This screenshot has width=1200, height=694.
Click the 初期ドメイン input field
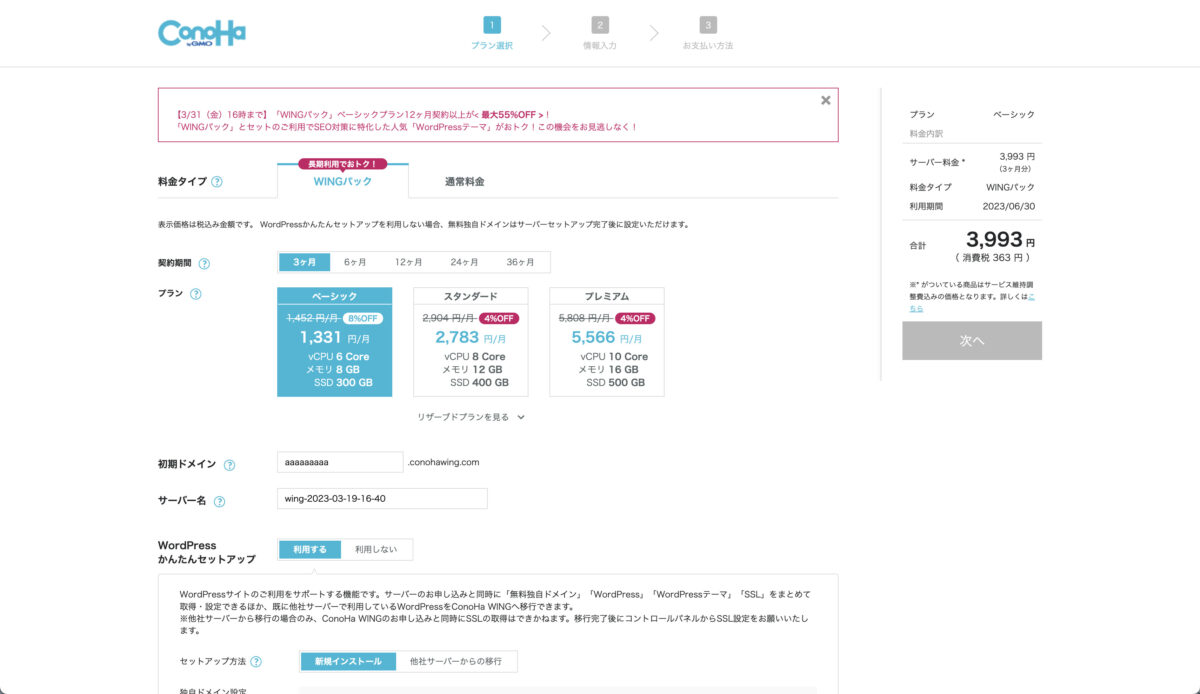tap(340, 462)
